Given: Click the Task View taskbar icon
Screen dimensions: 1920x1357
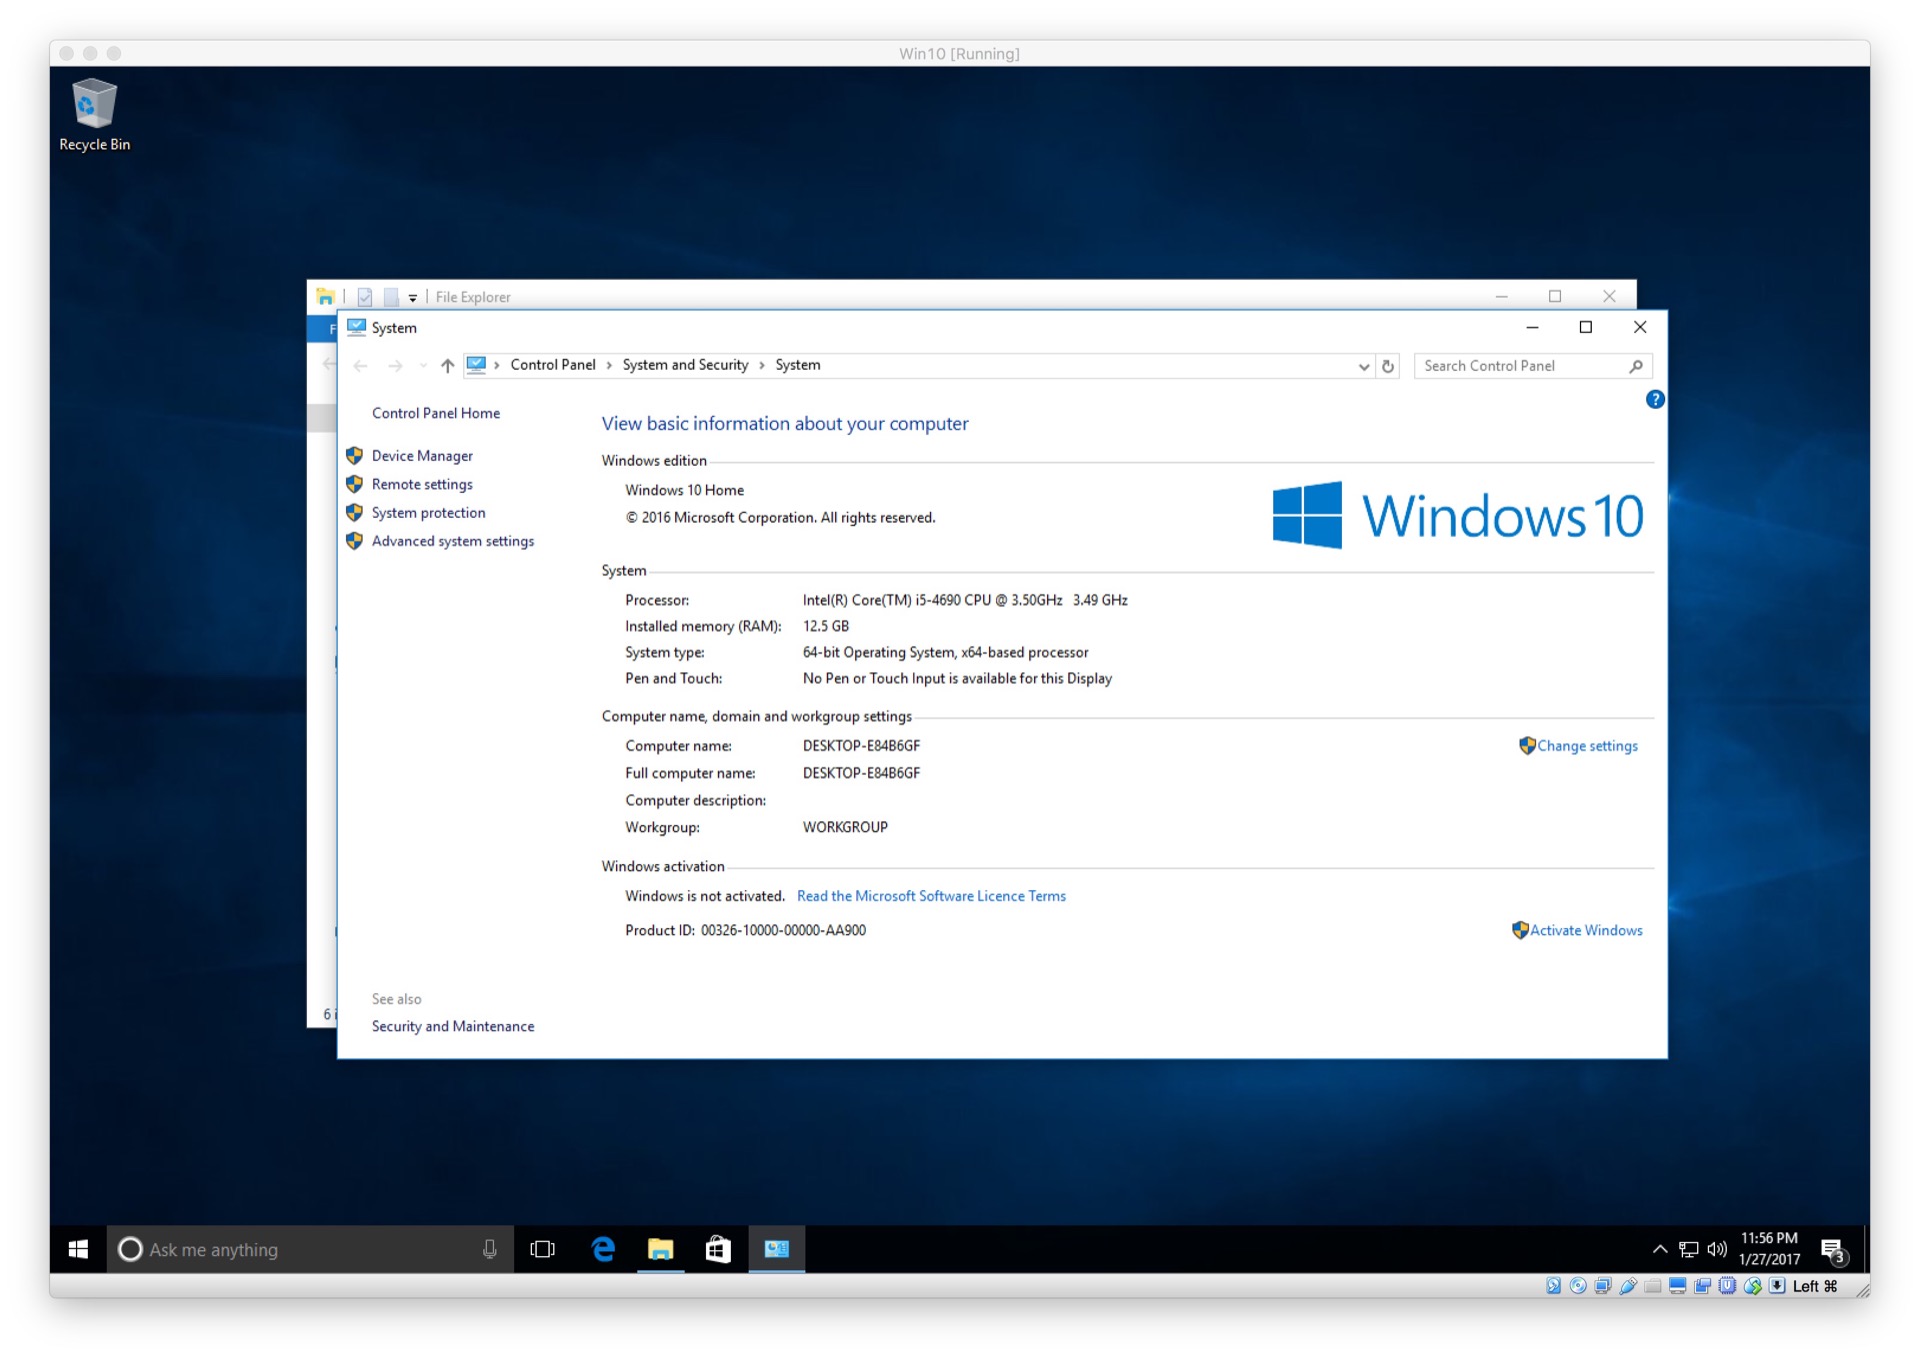Looking at the screenshot, I should (542, 1249).
